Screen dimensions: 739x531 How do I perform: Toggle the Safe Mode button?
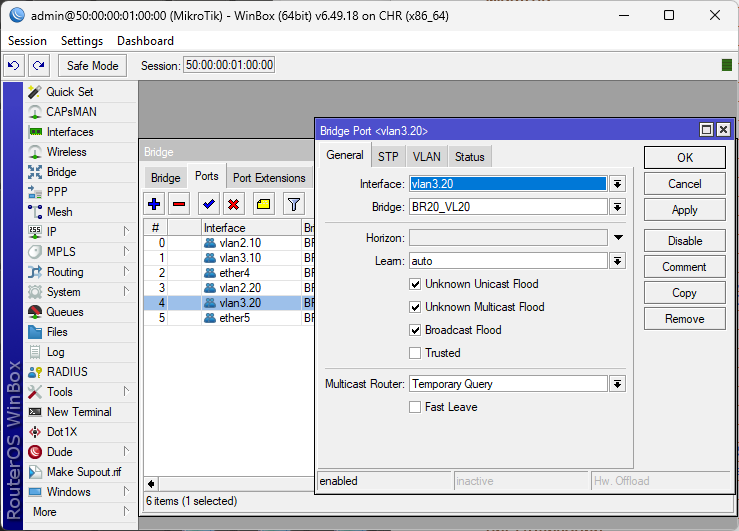click(92, 65)
